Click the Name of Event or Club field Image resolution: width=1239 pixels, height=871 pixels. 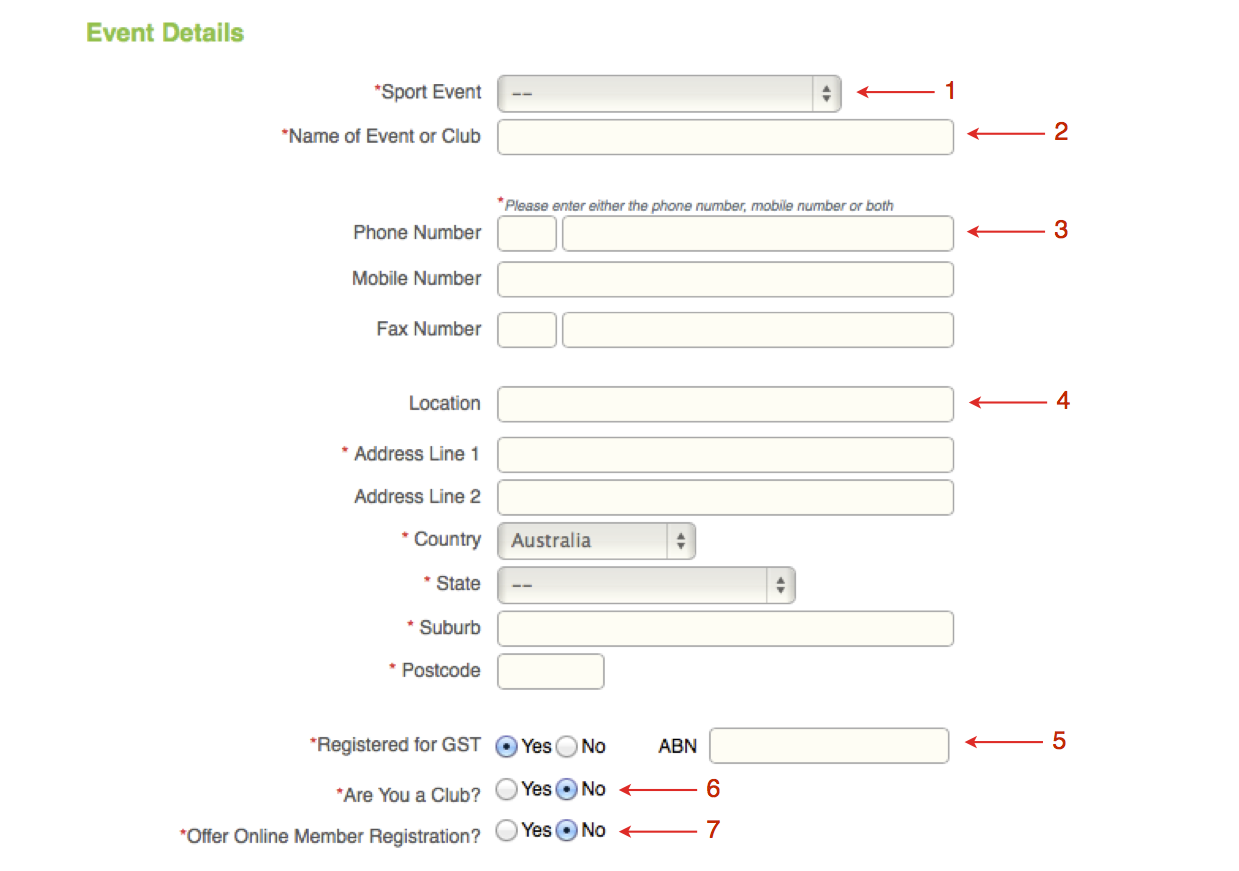(x=725, y=137)
